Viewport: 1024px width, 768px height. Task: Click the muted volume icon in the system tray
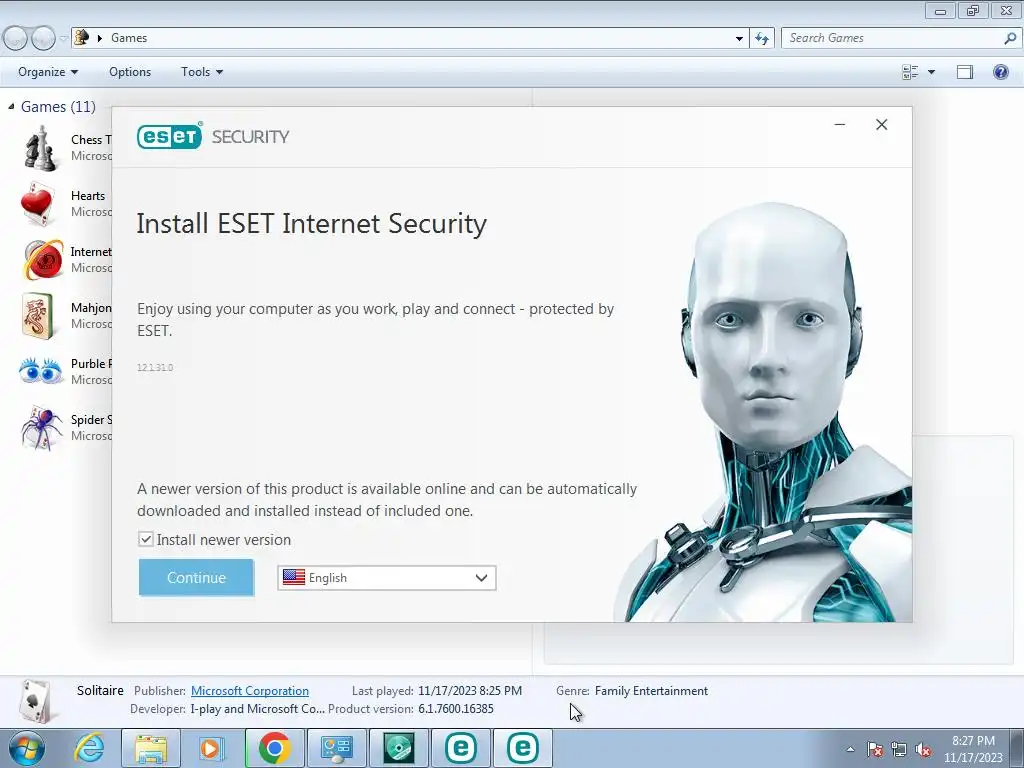point(923,750)
